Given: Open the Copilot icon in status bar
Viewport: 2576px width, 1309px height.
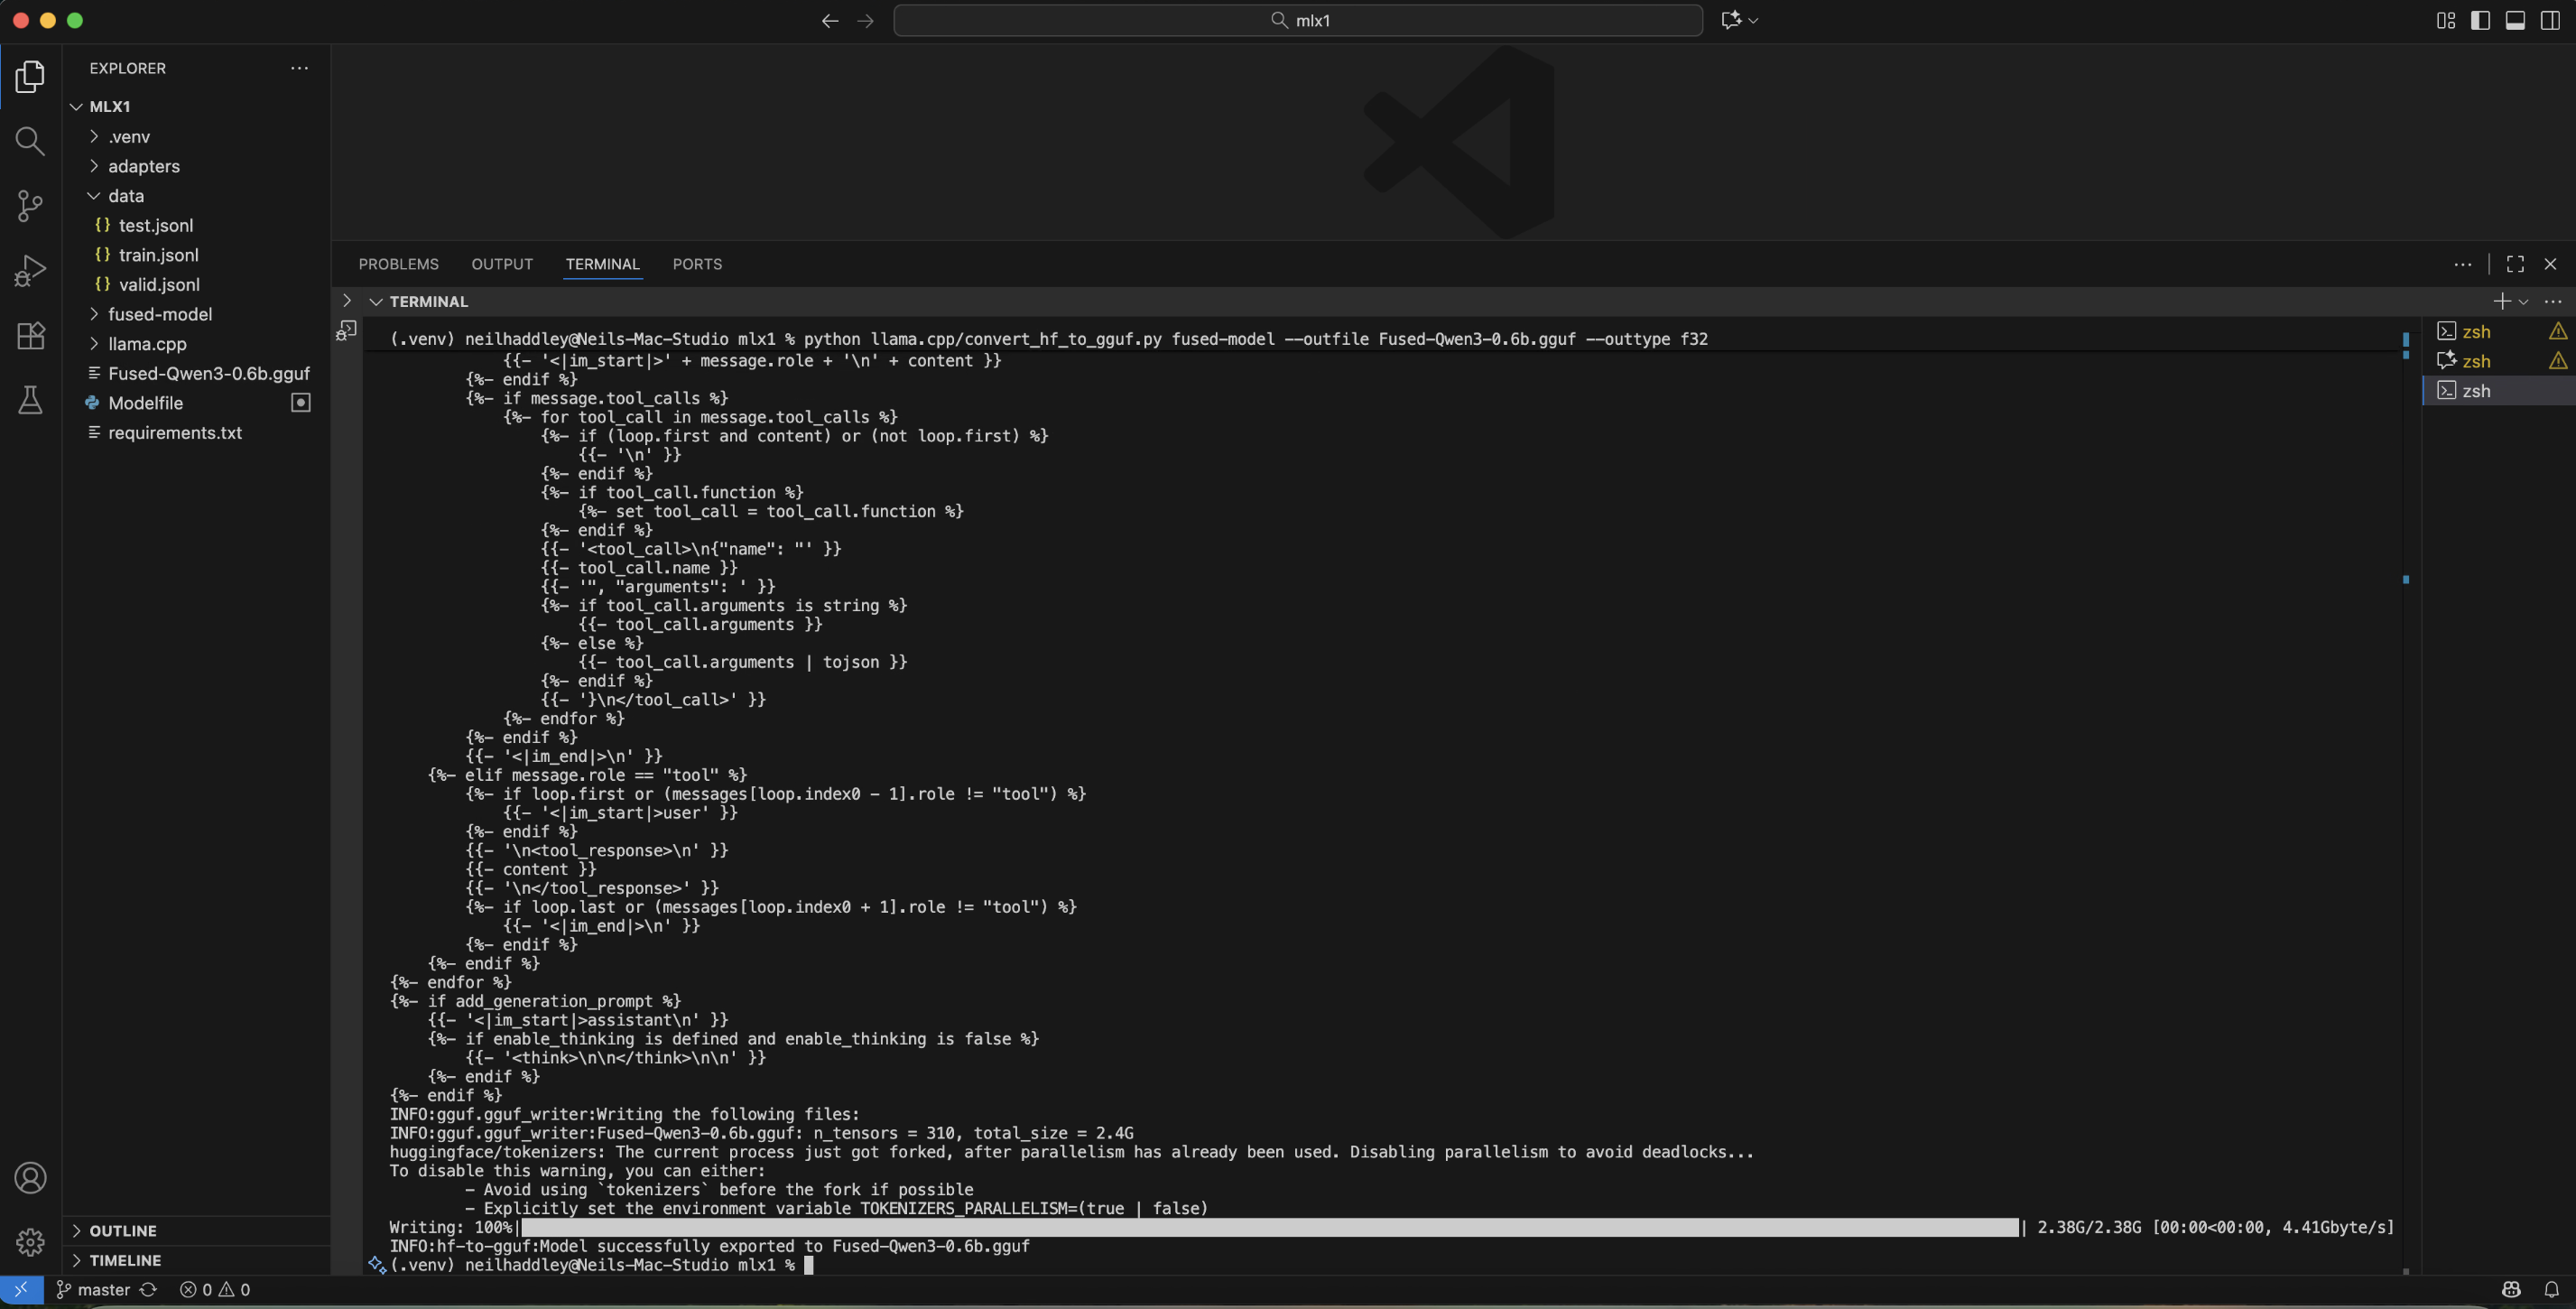Looking at the screenshot, I should (2510, 1289).
